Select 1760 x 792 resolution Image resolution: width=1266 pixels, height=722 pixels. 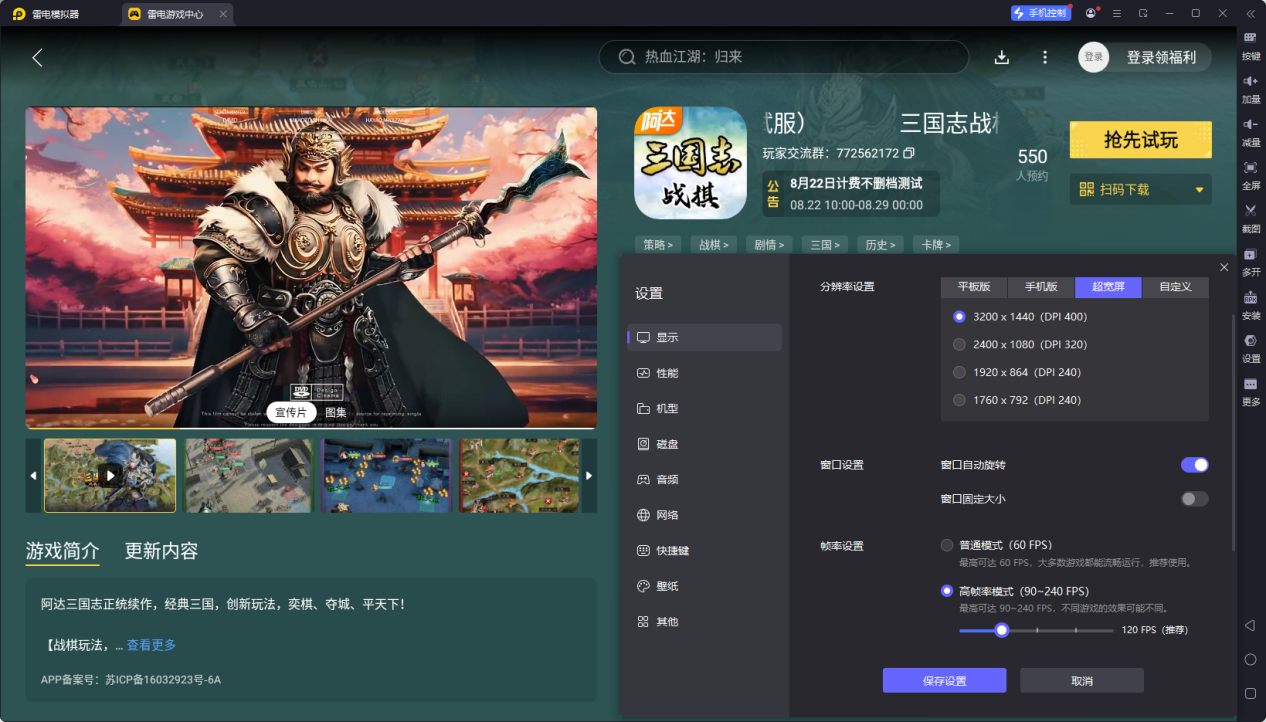(x=960, y=400)
